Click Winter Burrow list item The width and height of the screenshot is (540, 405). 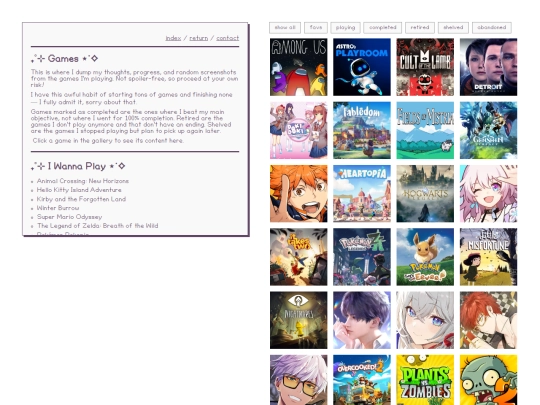(x=58, y=208)
